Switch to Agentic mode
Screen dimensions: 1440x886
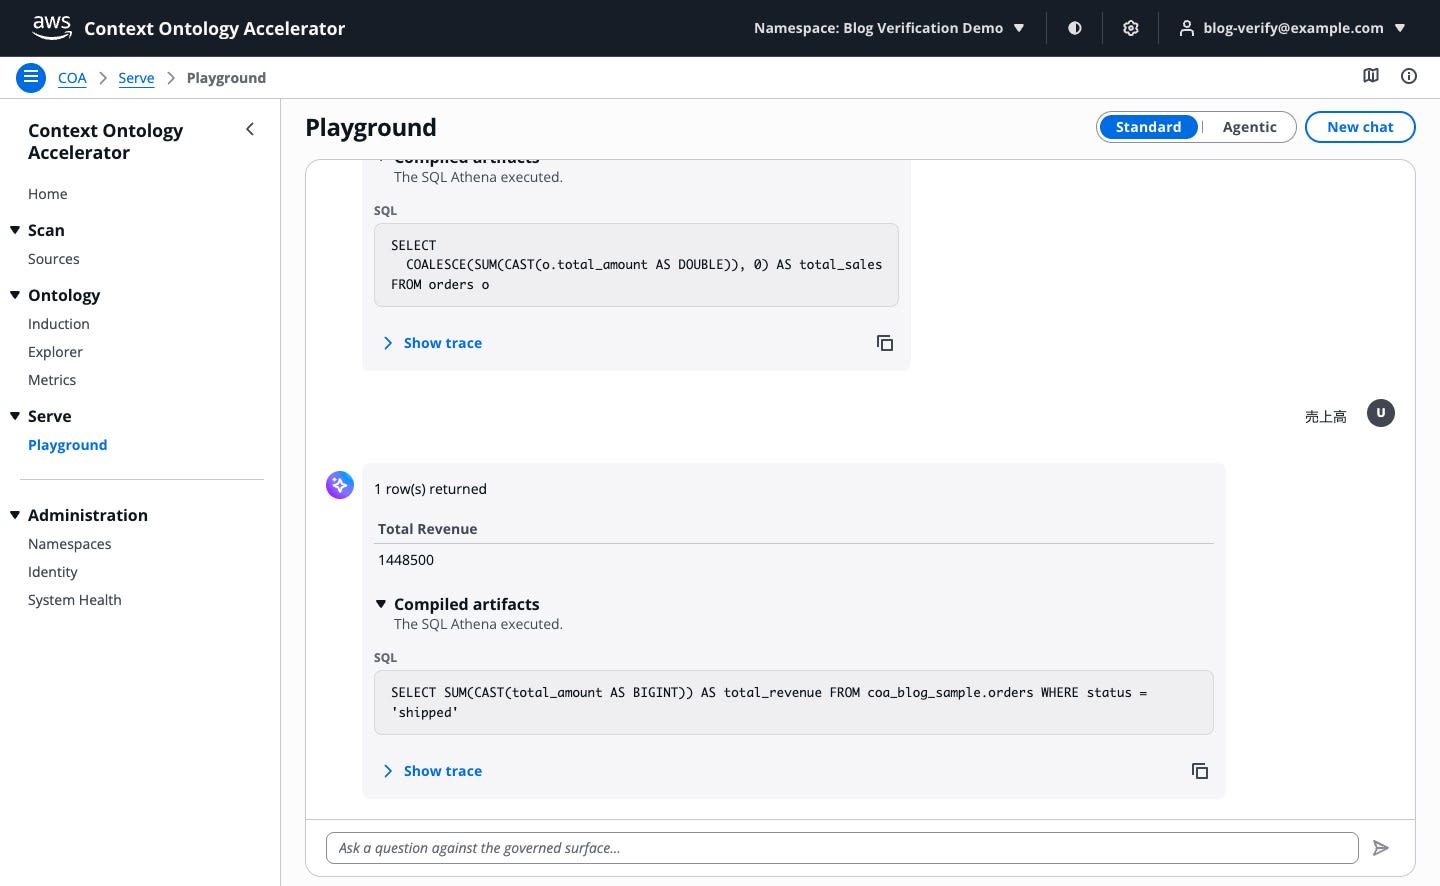pos(1249,127)
